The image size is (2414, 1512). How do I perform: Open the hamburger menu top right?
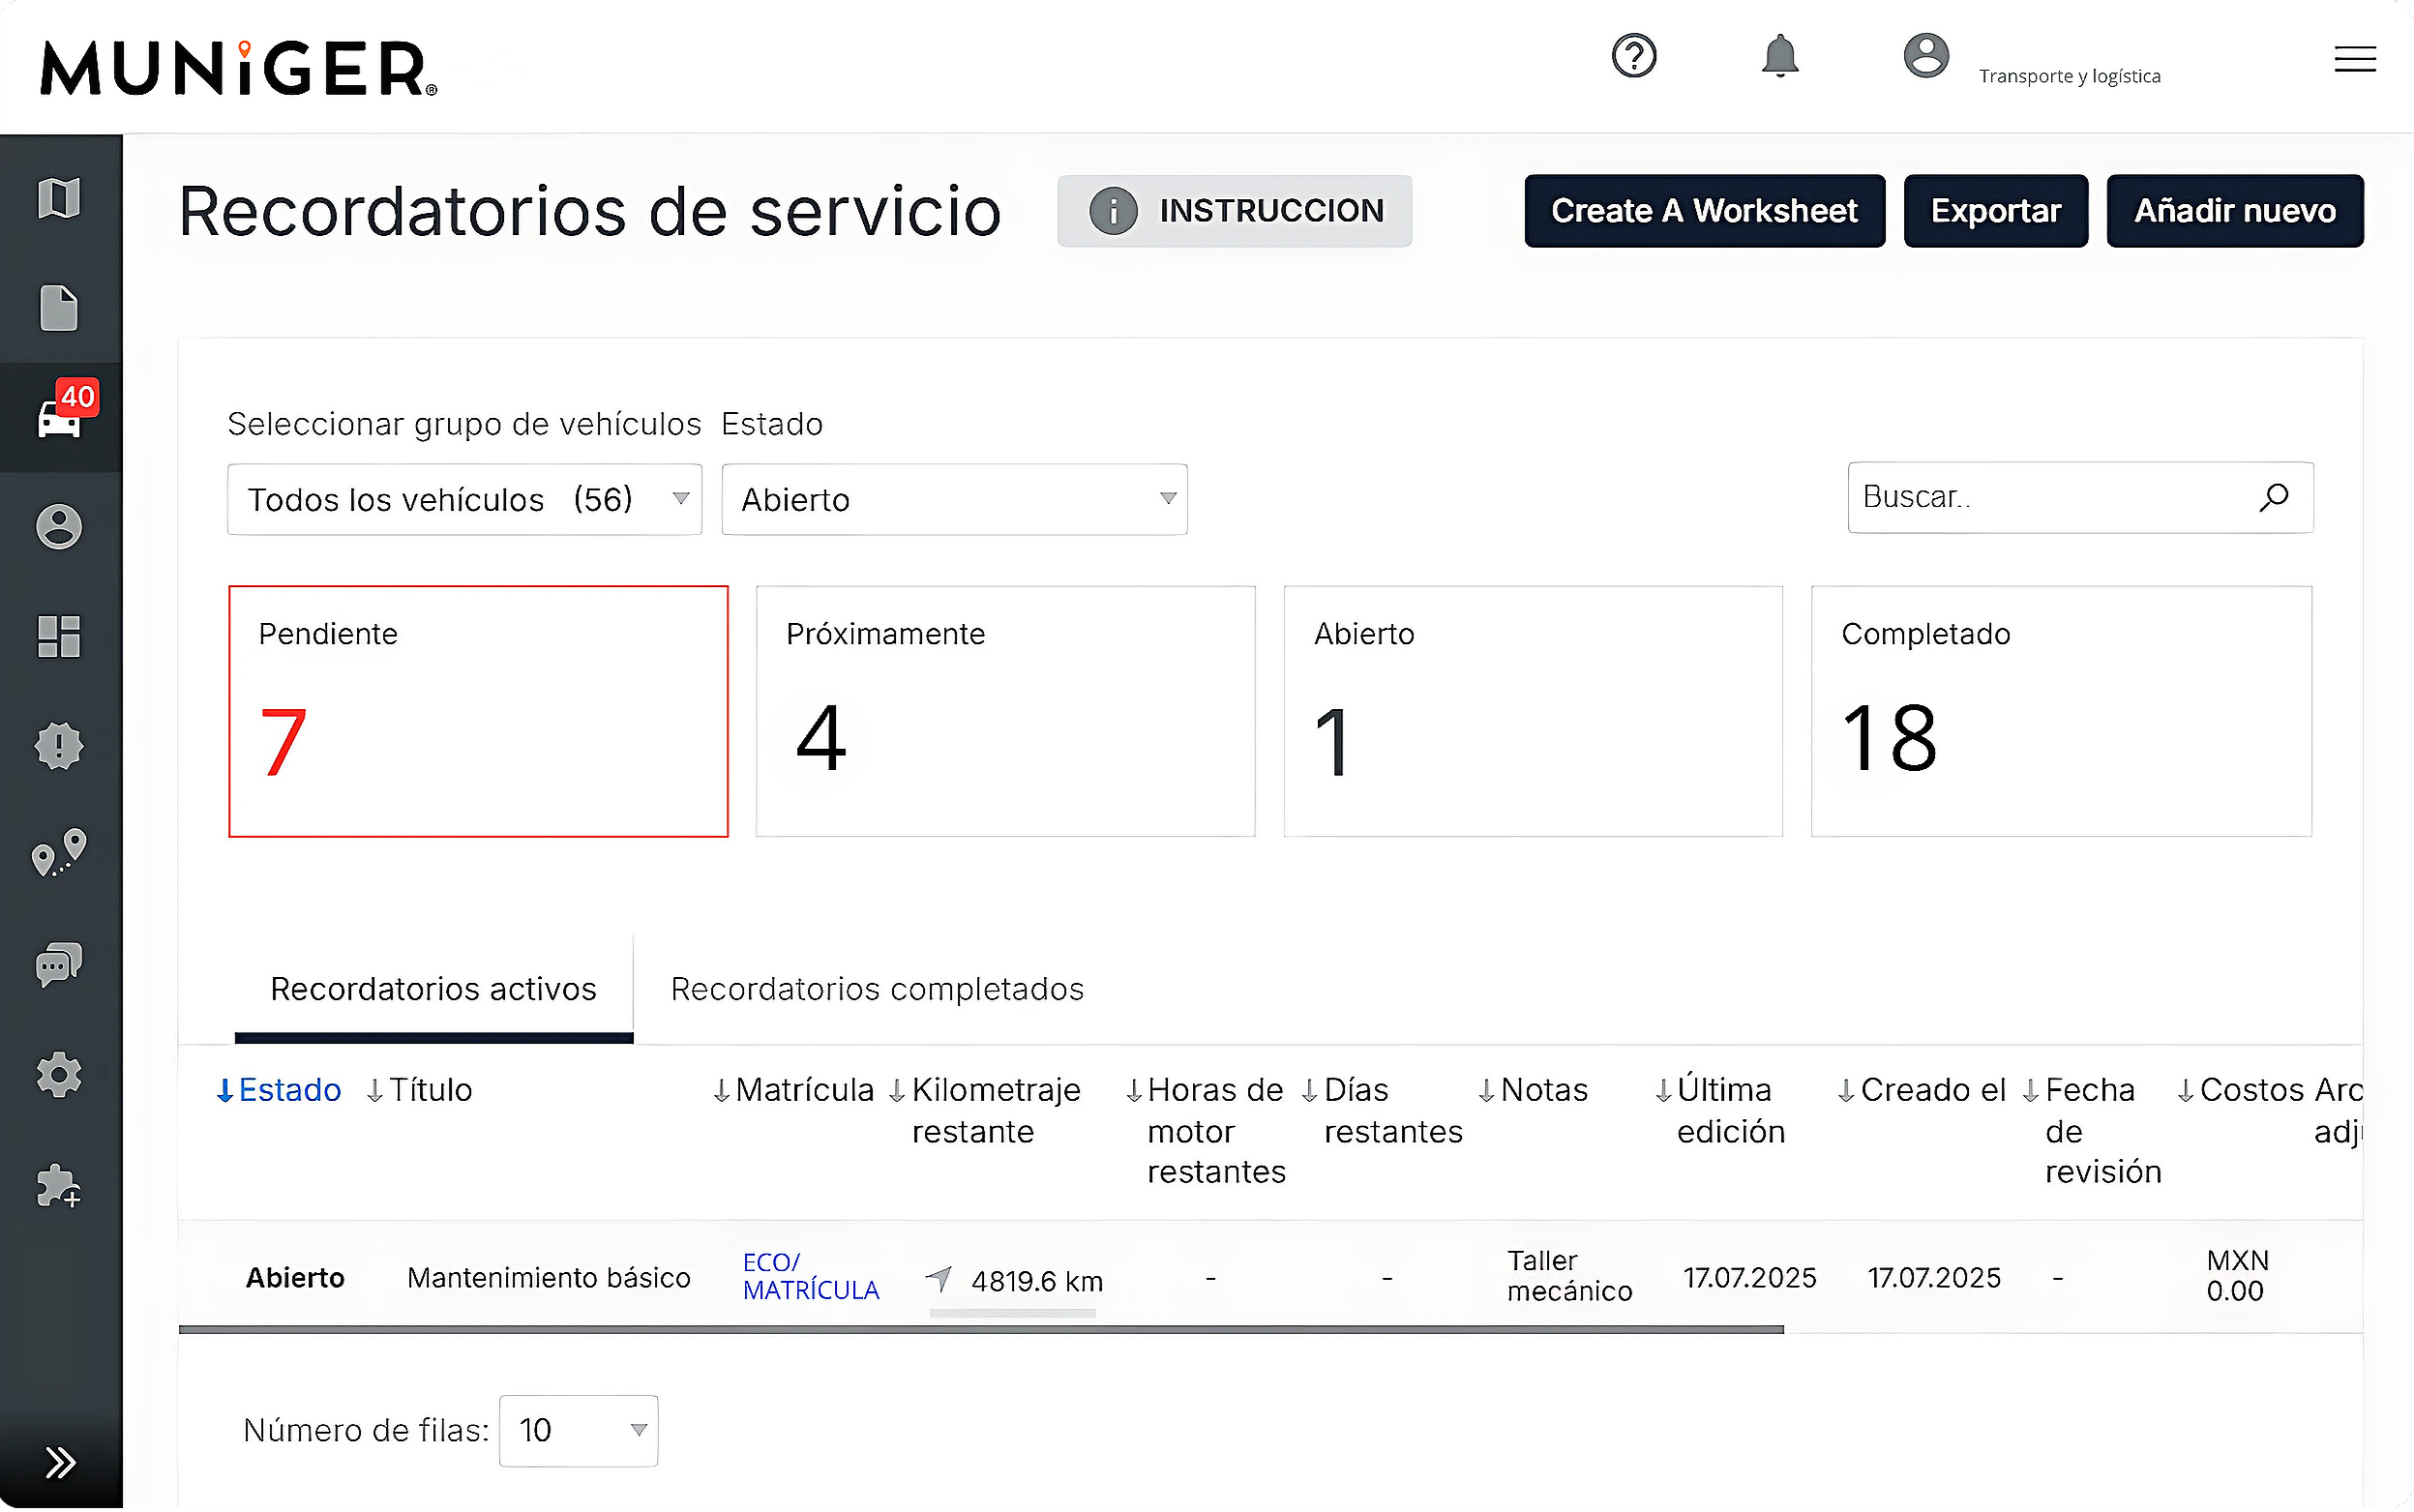point(2354,59)
